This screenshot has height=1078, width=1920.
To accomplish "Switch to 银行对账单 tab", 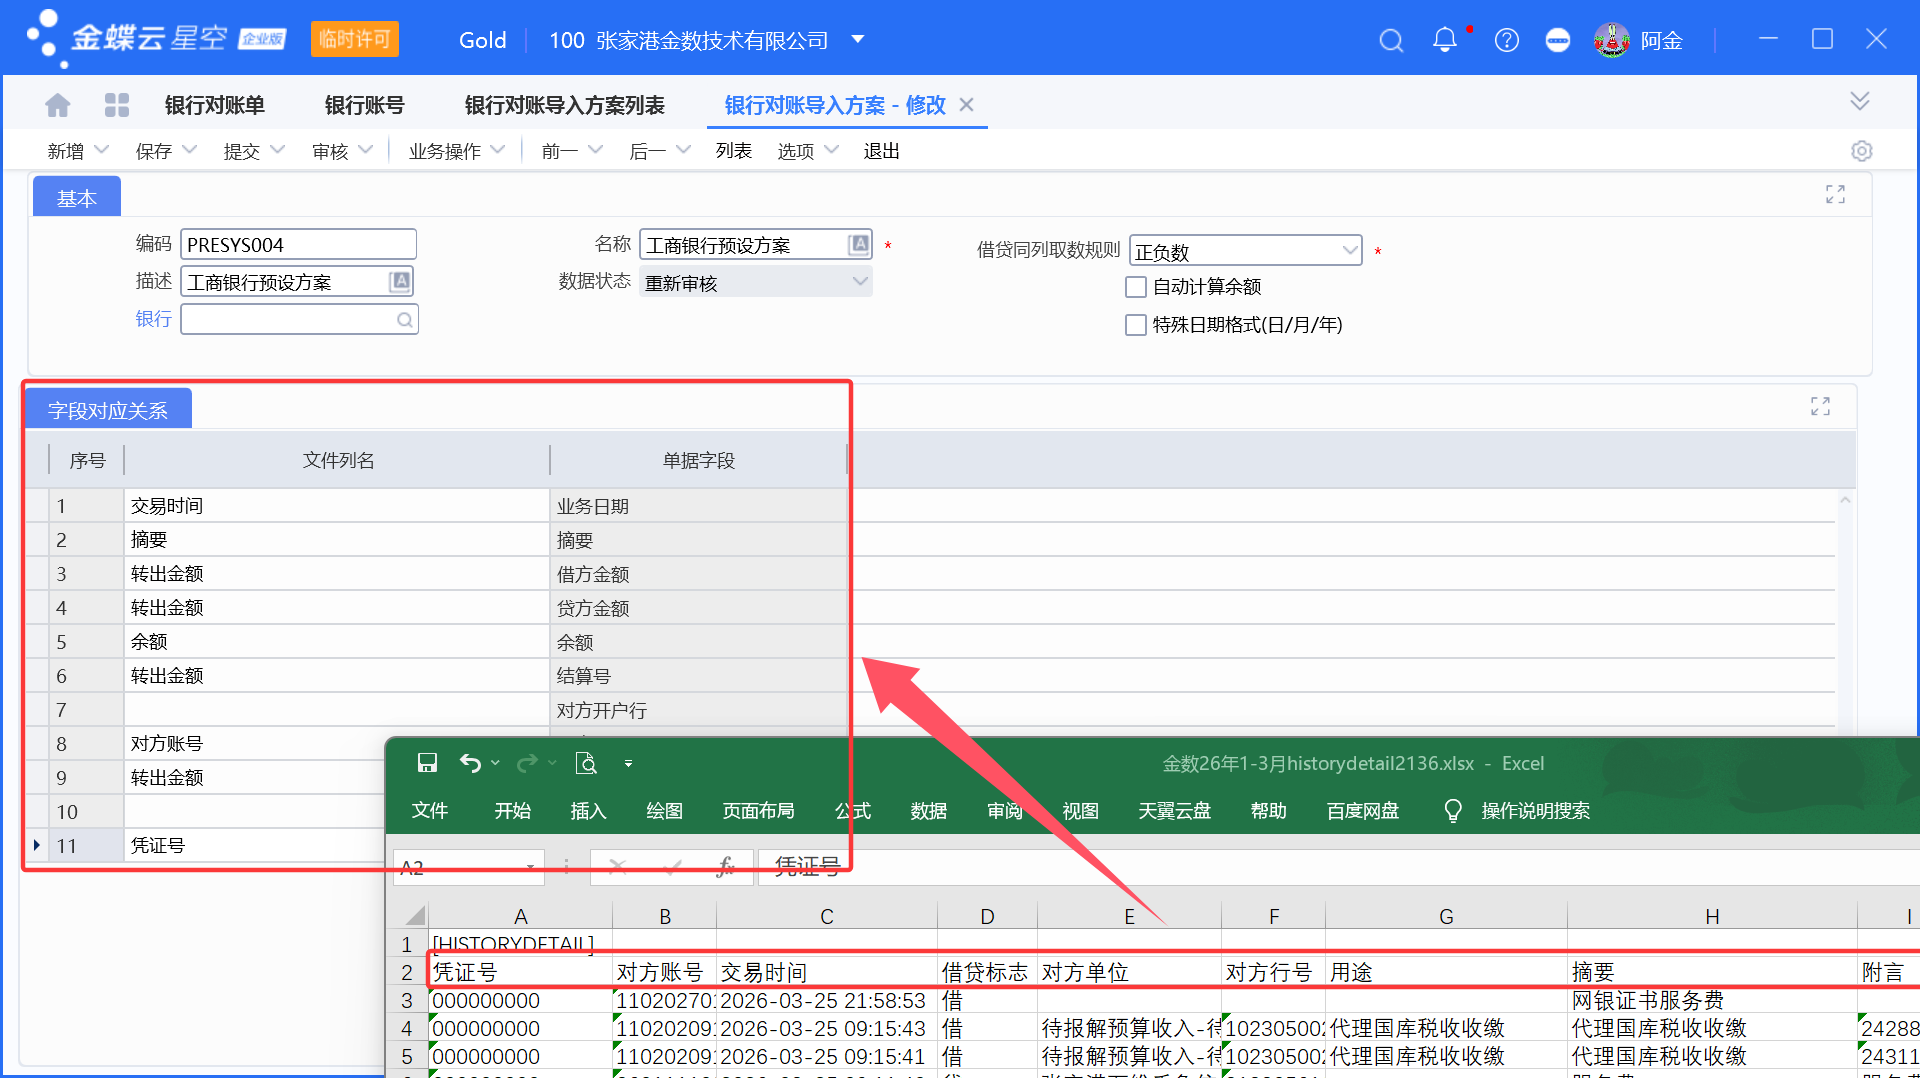I will (x=214, y=105).
